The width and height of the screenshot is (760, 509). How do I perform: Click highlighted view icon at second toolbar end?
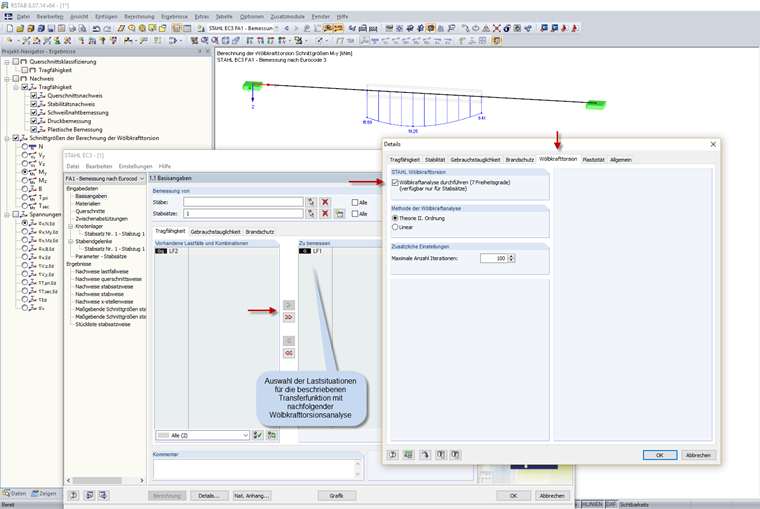(x=497, y=41)
